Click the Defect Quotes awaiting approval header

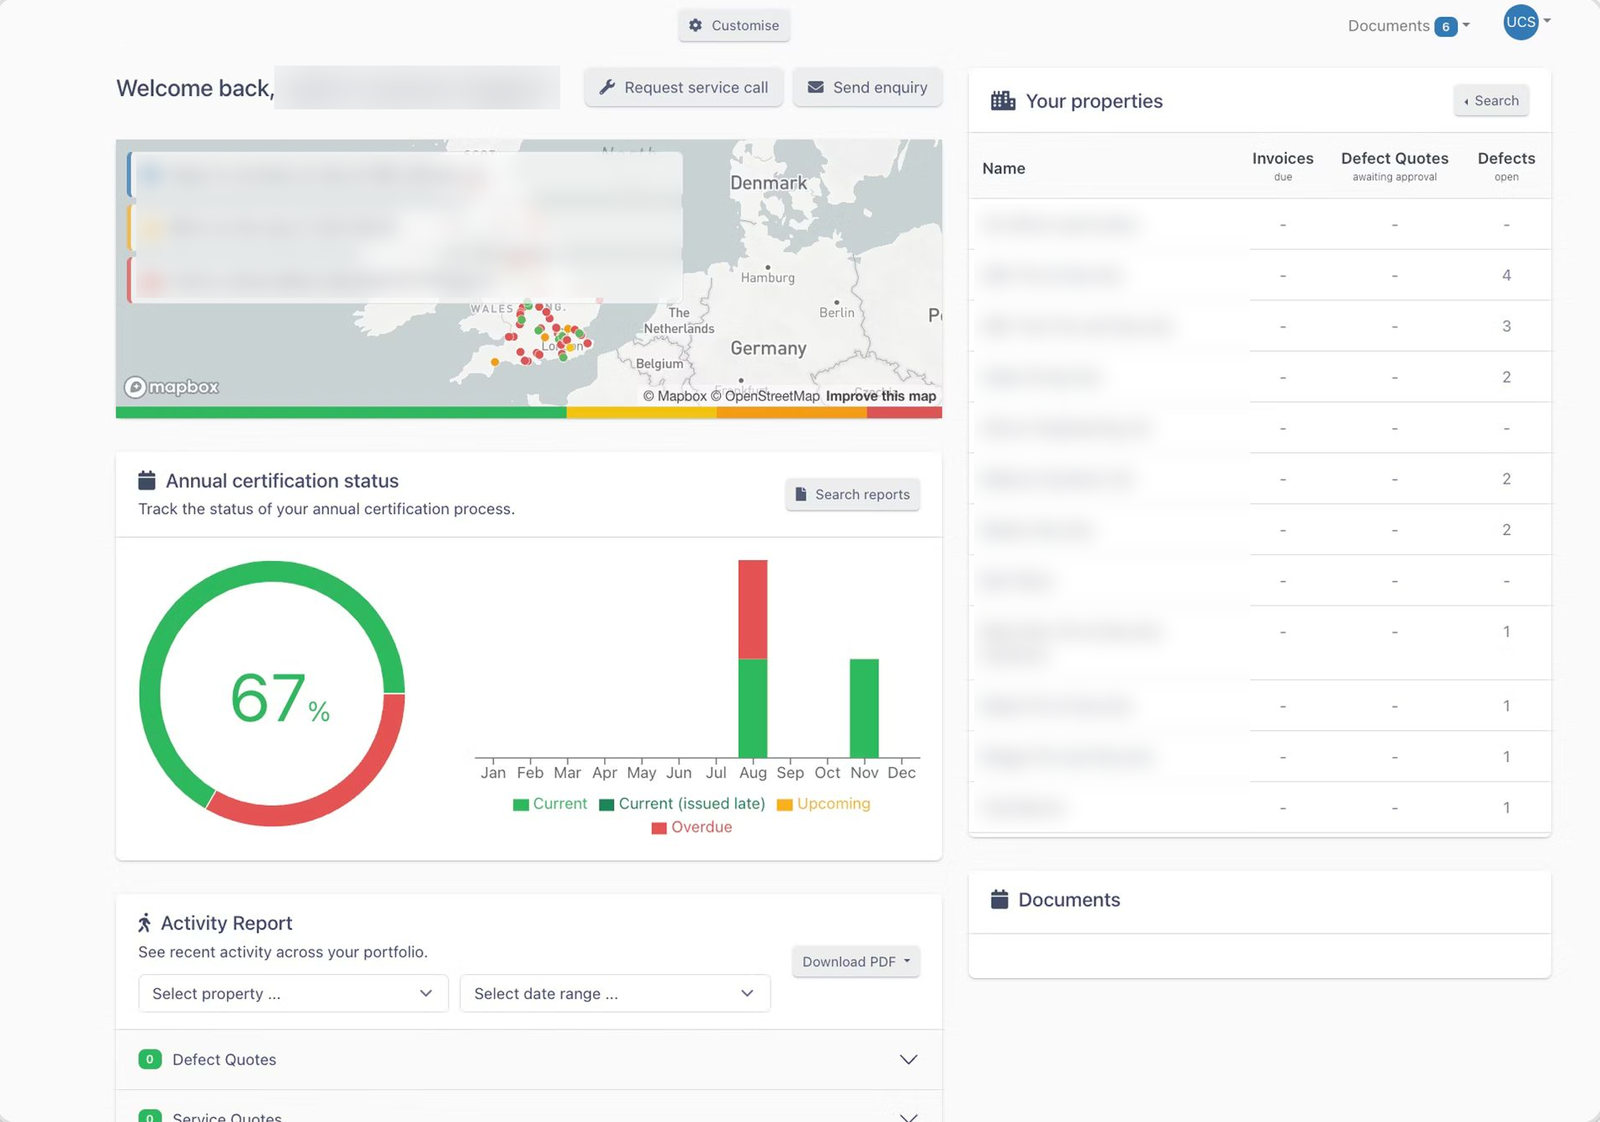(1395, 166)
